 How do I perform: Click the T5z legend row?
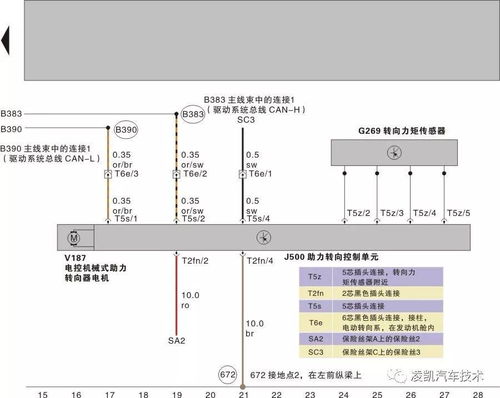click(371, 277)
